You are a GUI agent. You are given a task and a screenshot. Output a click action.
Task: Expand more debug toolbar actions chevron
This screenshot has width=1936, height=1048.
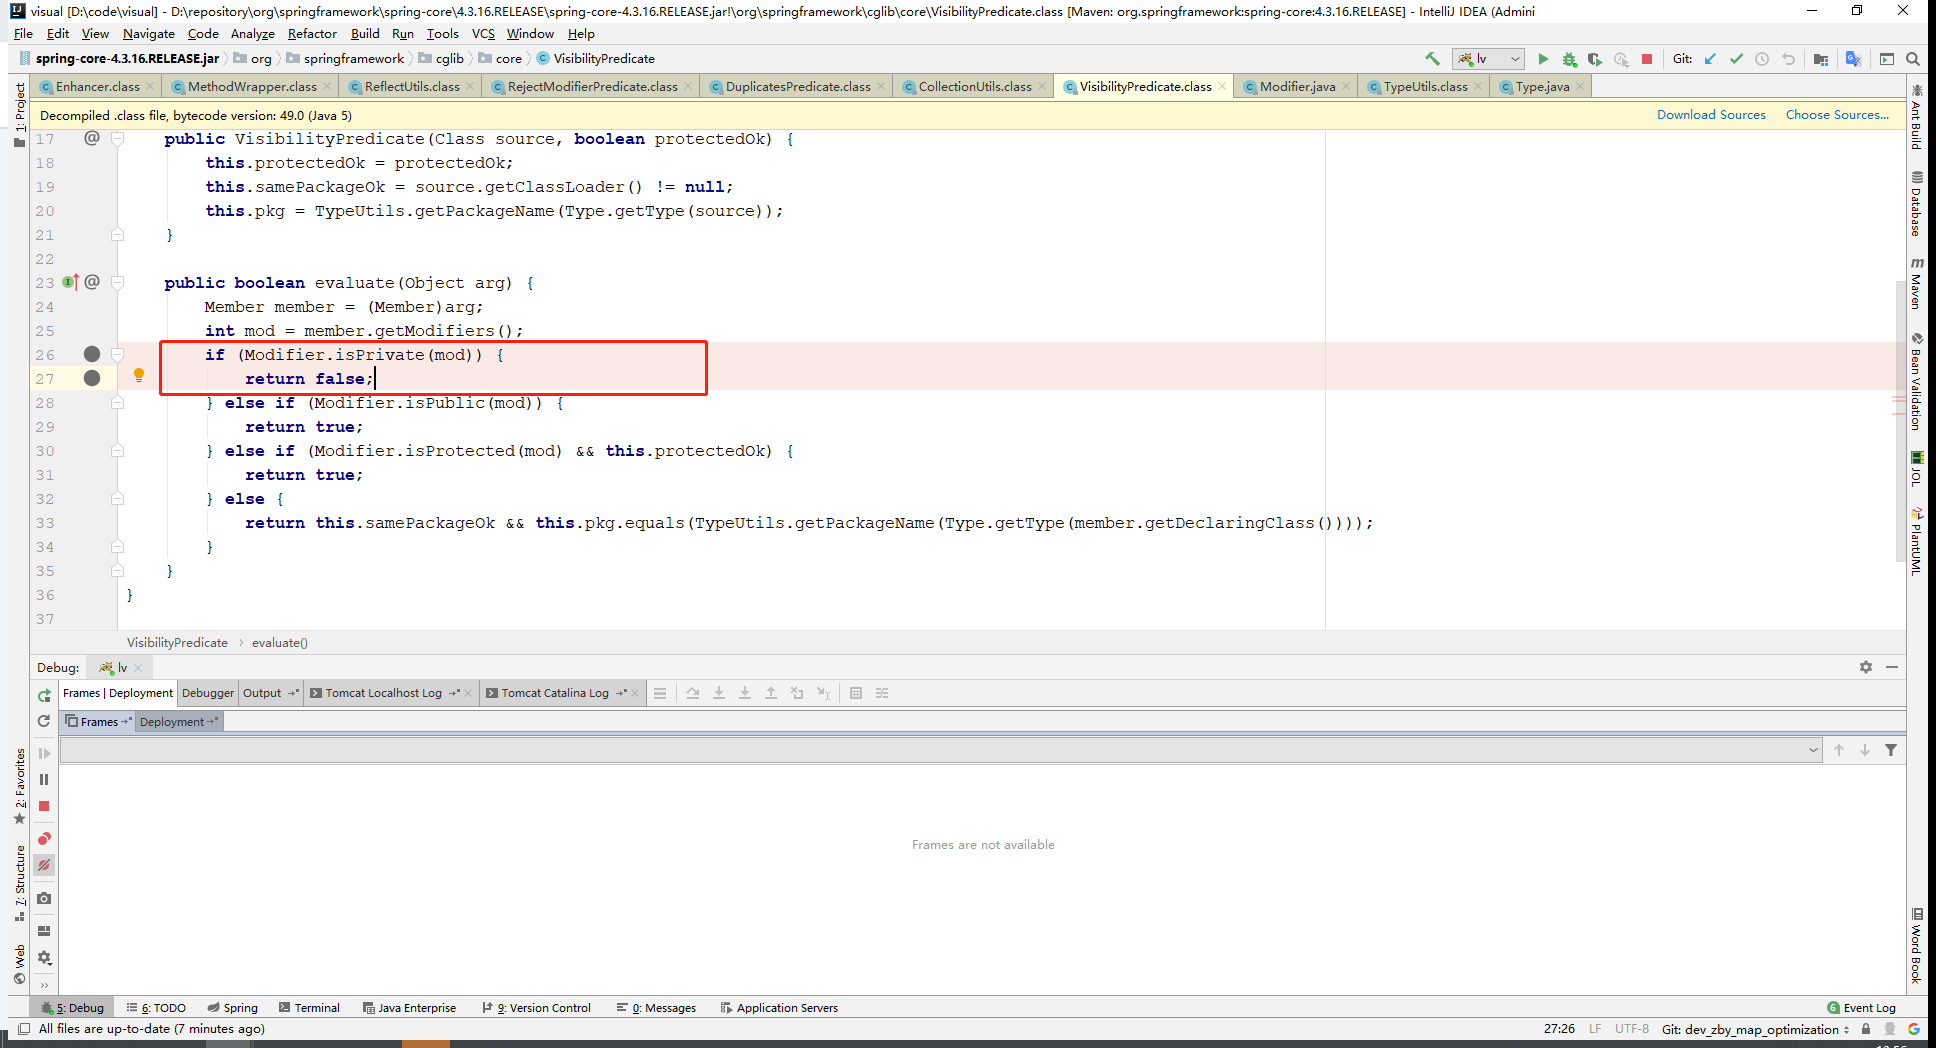pos(44,984)
